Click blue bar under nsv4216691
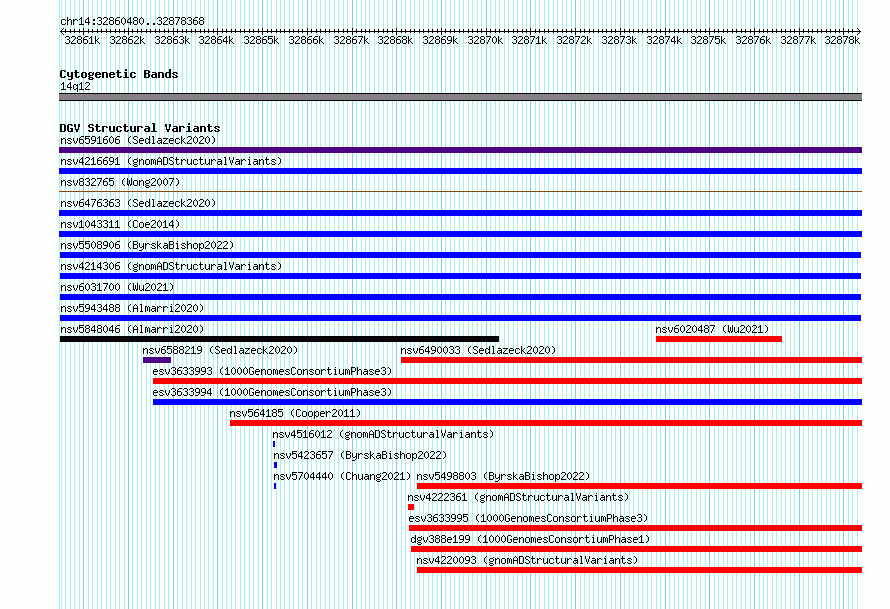This screenshot has width=890, height=609. coord(460,171)
